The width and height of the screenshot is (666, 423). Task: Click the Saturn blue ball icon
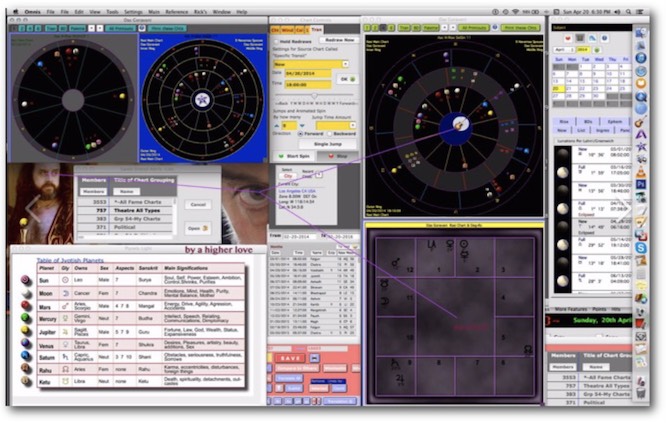tap(24, 358)
